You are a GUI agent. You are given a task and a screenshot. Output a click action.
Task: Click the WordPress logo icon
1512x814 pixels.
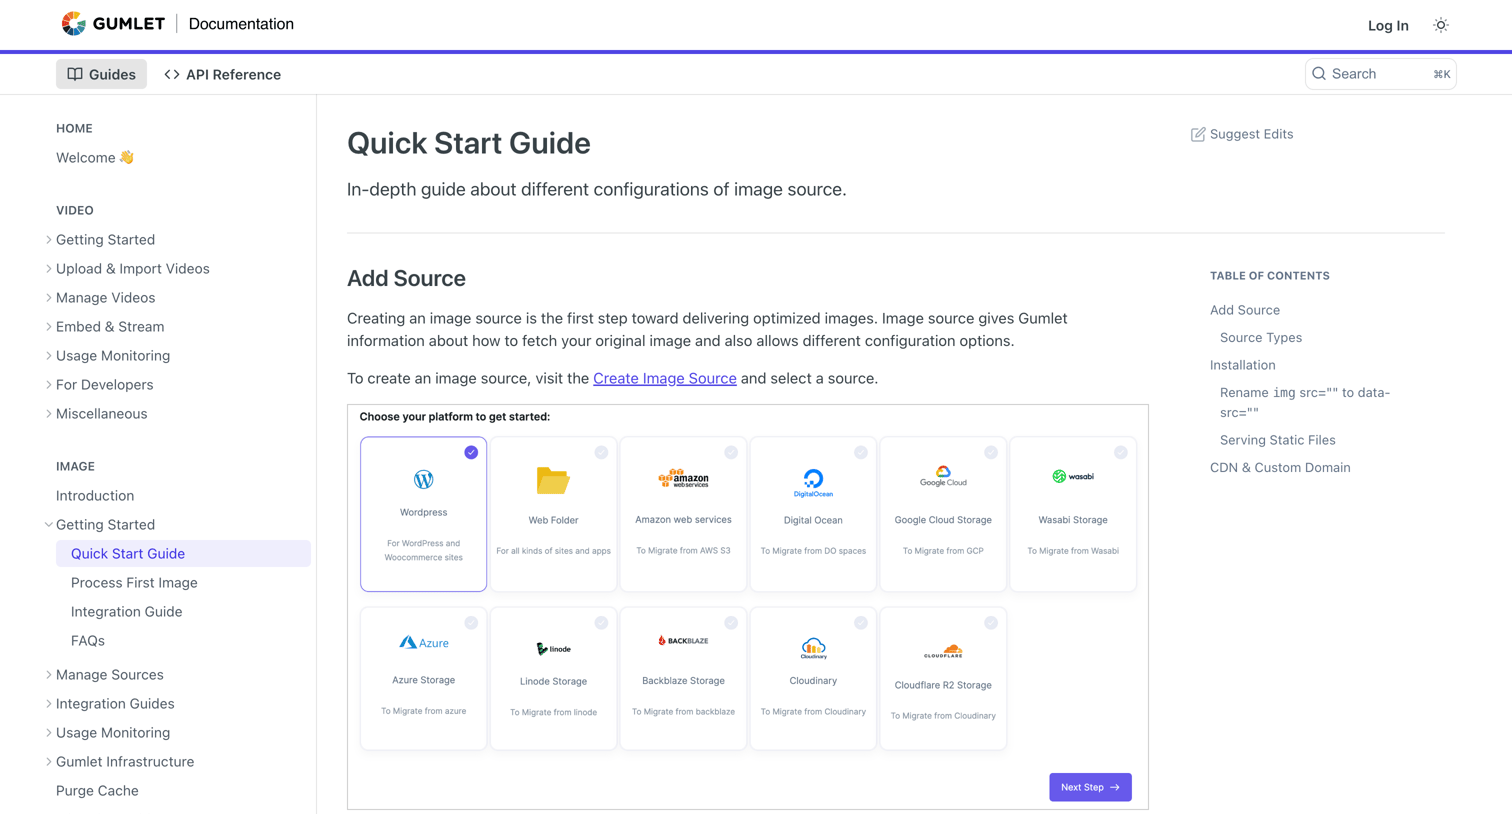tap(424, 480)
